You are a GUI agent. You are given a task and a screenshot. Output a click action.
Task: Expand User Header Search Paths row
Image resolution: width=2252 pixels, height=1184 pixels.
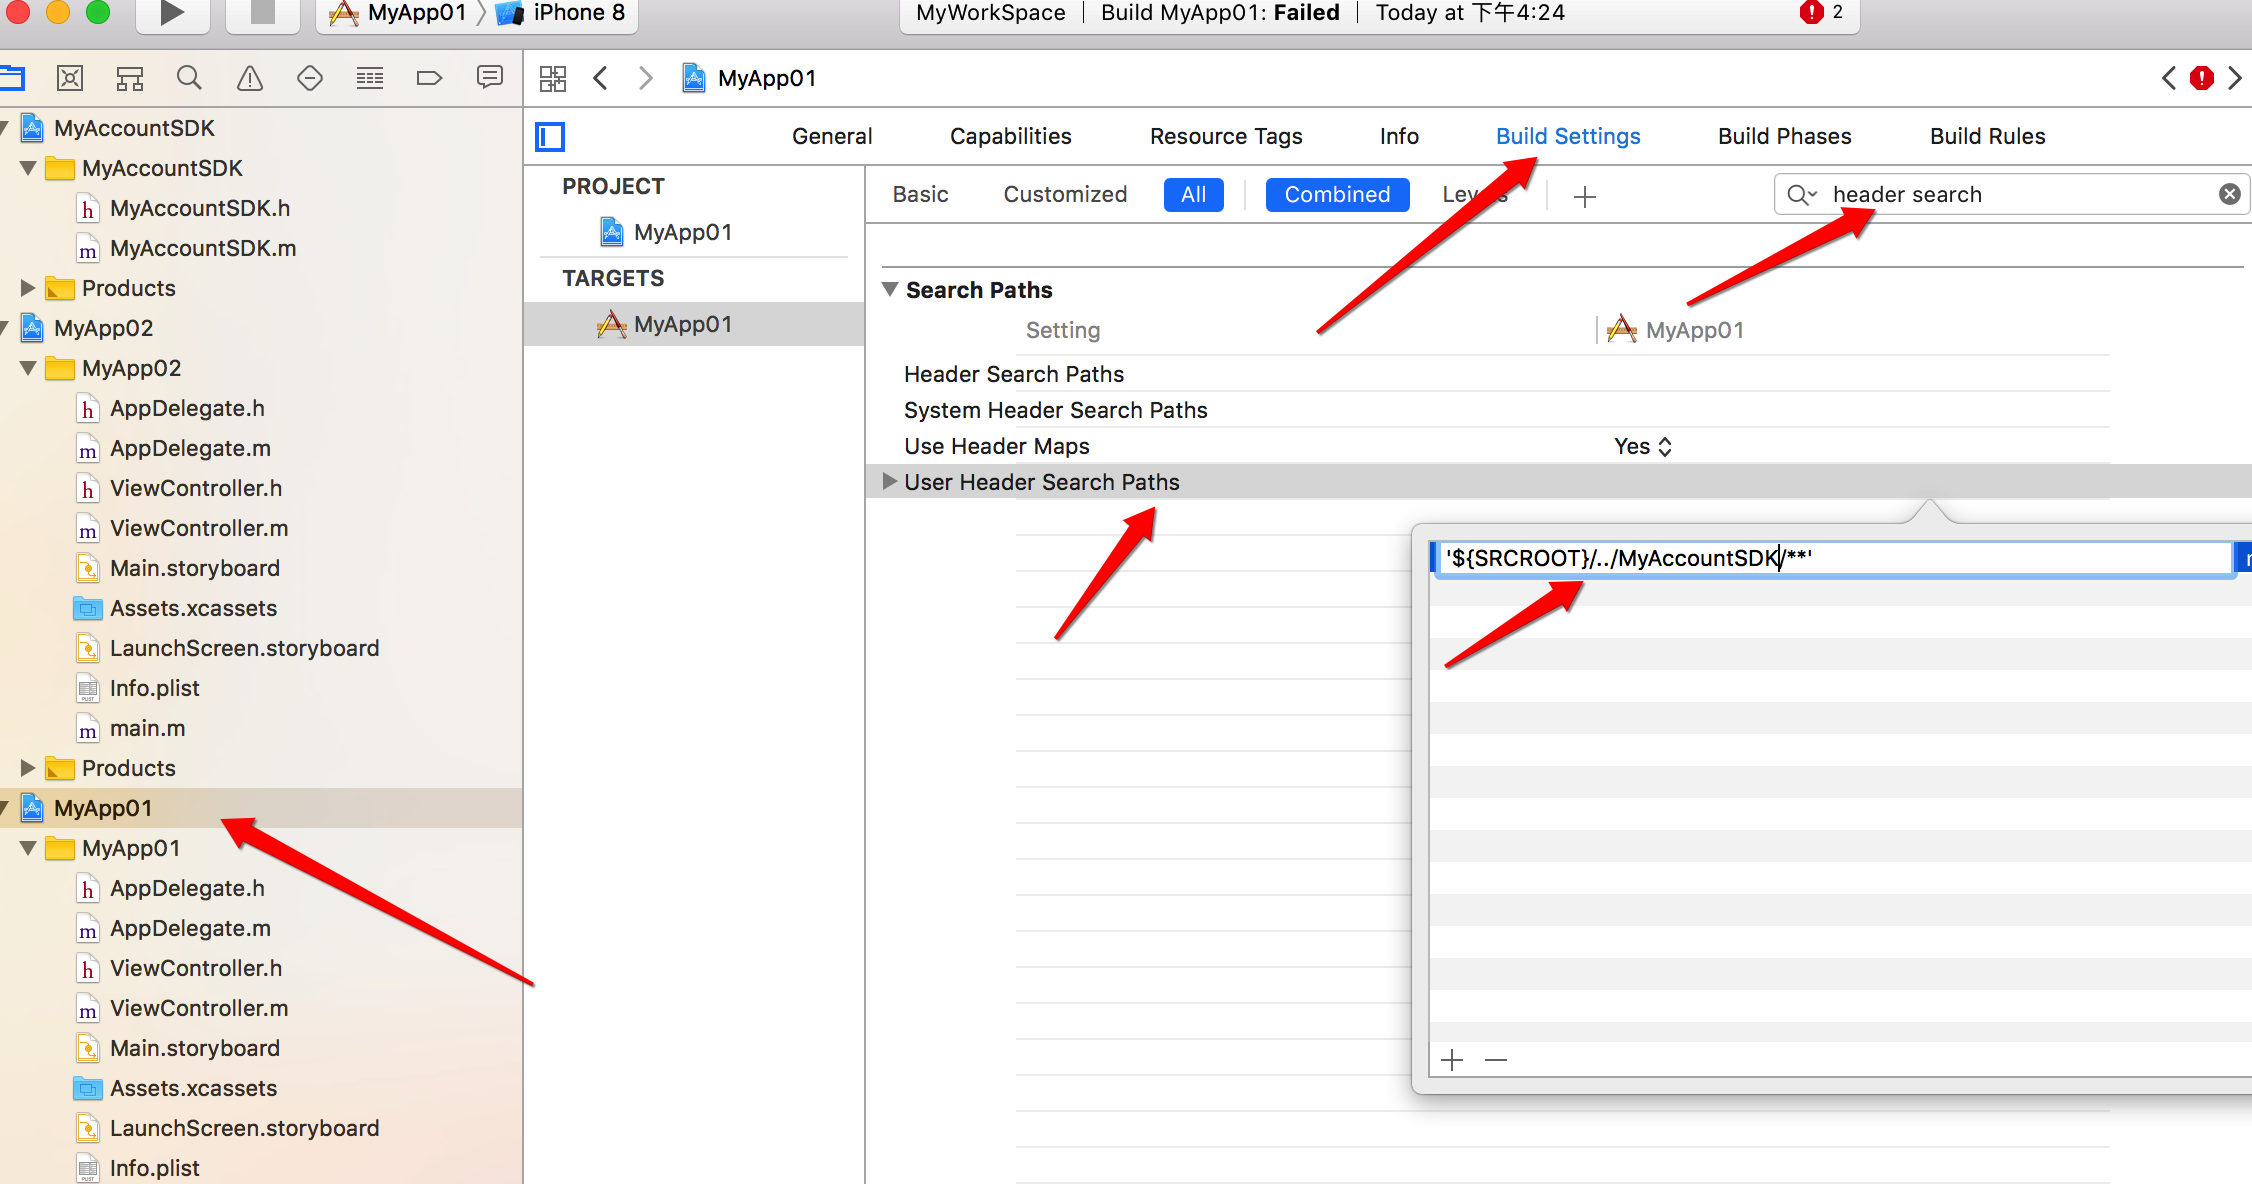(889, 481)
